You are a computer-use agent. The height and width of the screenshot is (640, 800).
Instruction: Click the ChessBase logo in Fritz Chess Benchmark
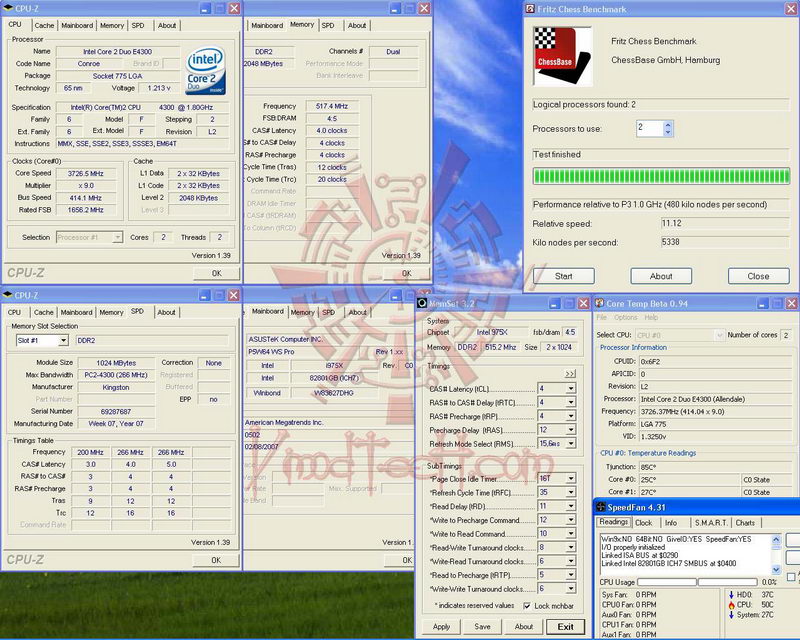click(563, 56)
